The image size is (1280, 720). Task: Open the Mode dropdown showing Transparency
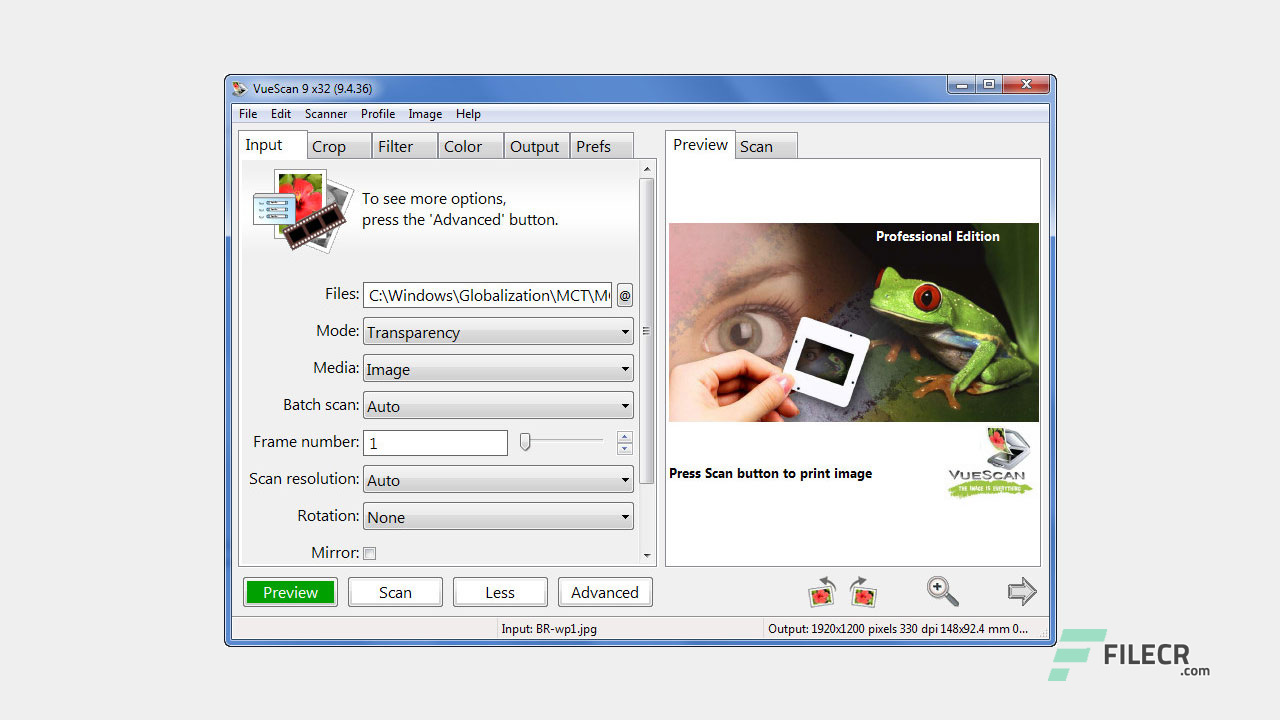point(498,332)
